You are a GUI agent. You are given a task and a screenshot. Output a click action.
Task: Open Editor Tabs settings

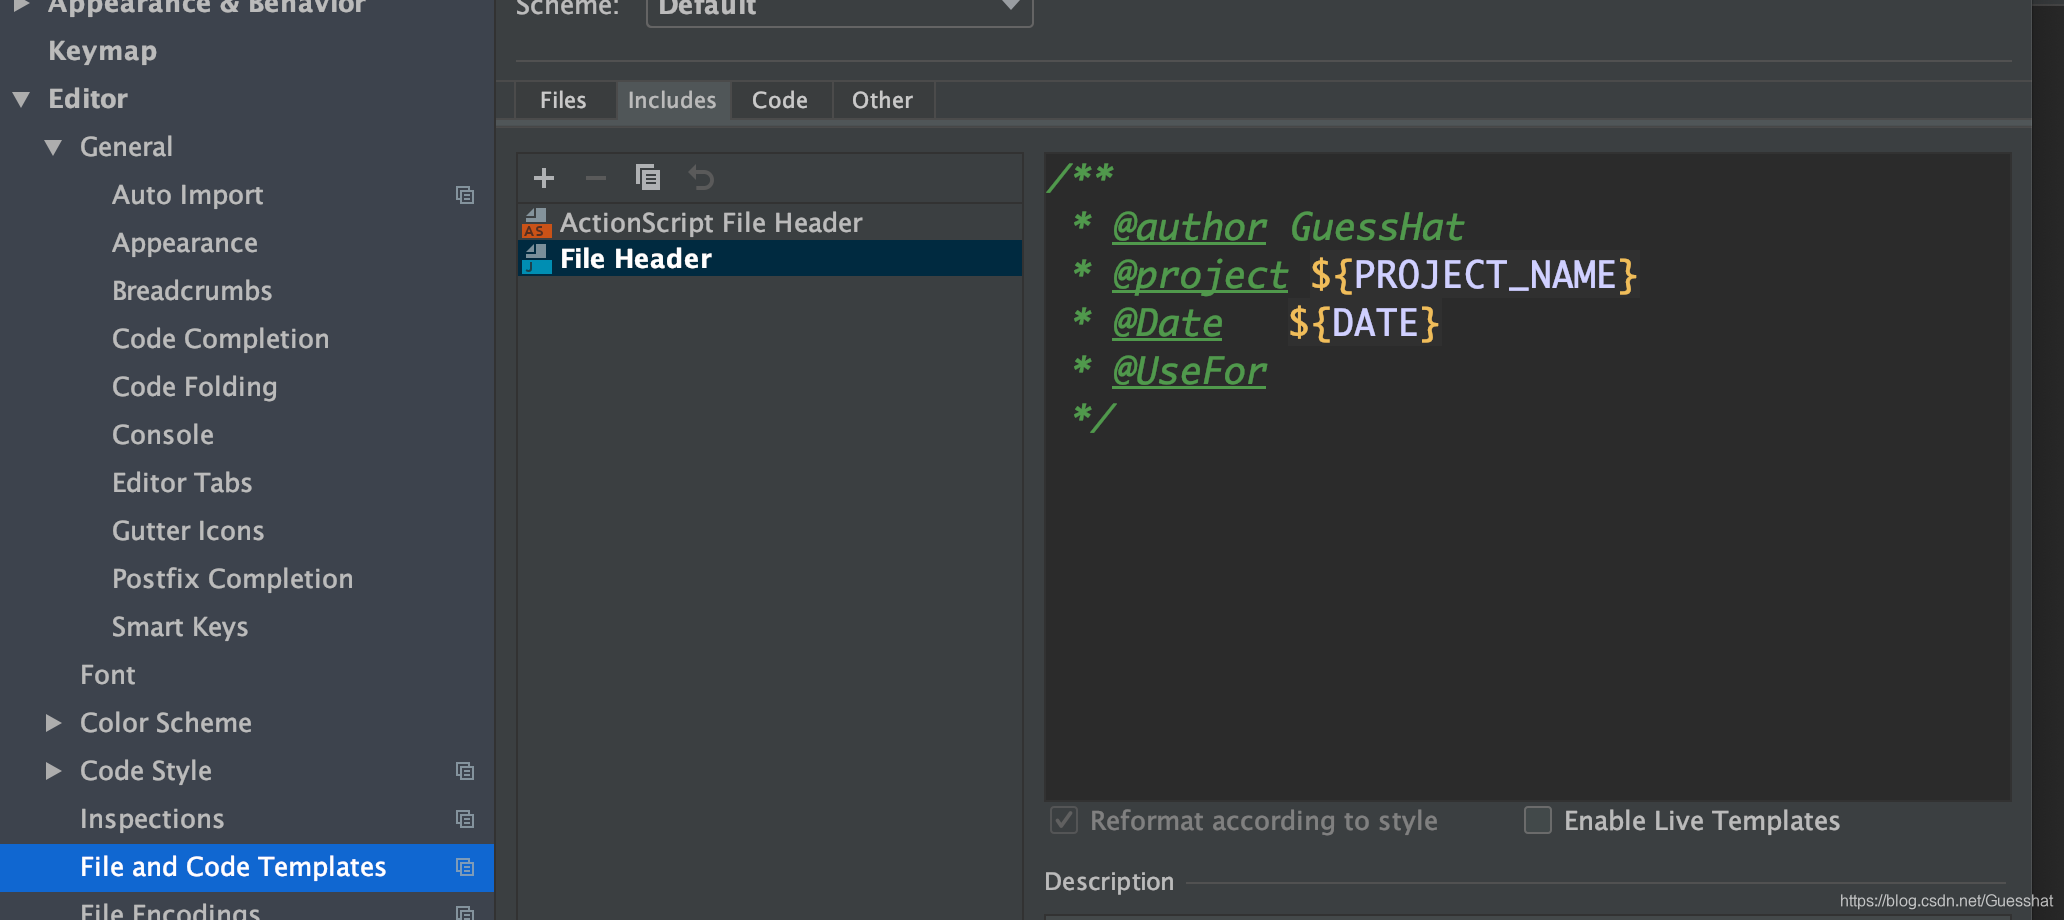[x=182, y=483]
